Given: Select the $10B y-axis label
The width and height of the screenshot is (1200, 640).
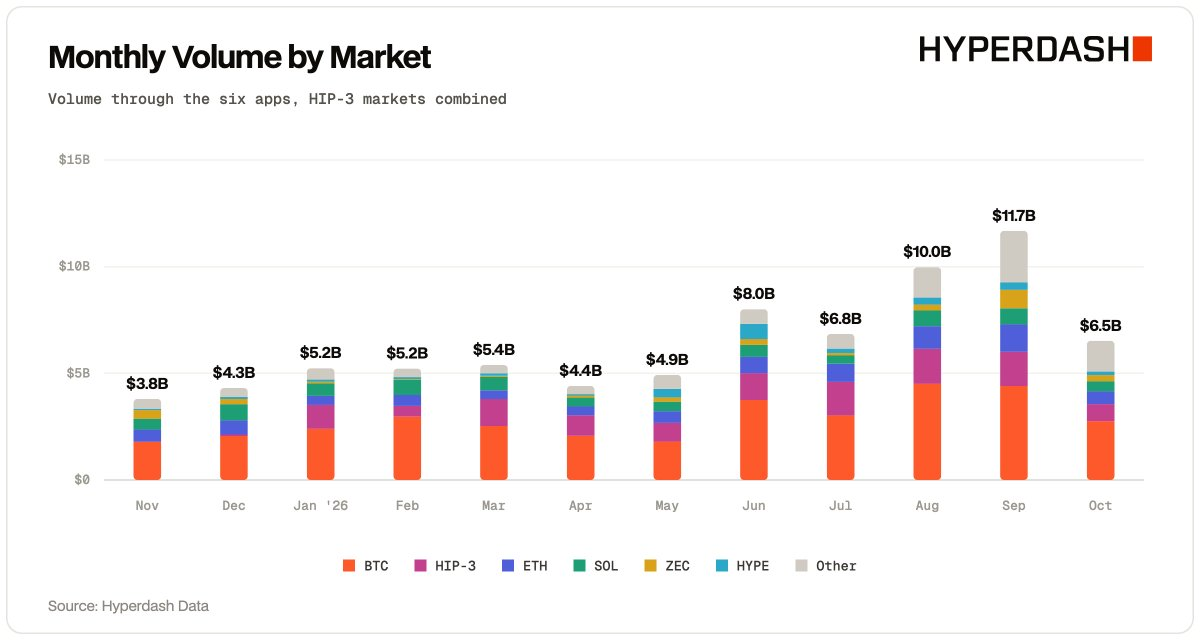Looking at the screenshot, I should (x=73, y=267).
